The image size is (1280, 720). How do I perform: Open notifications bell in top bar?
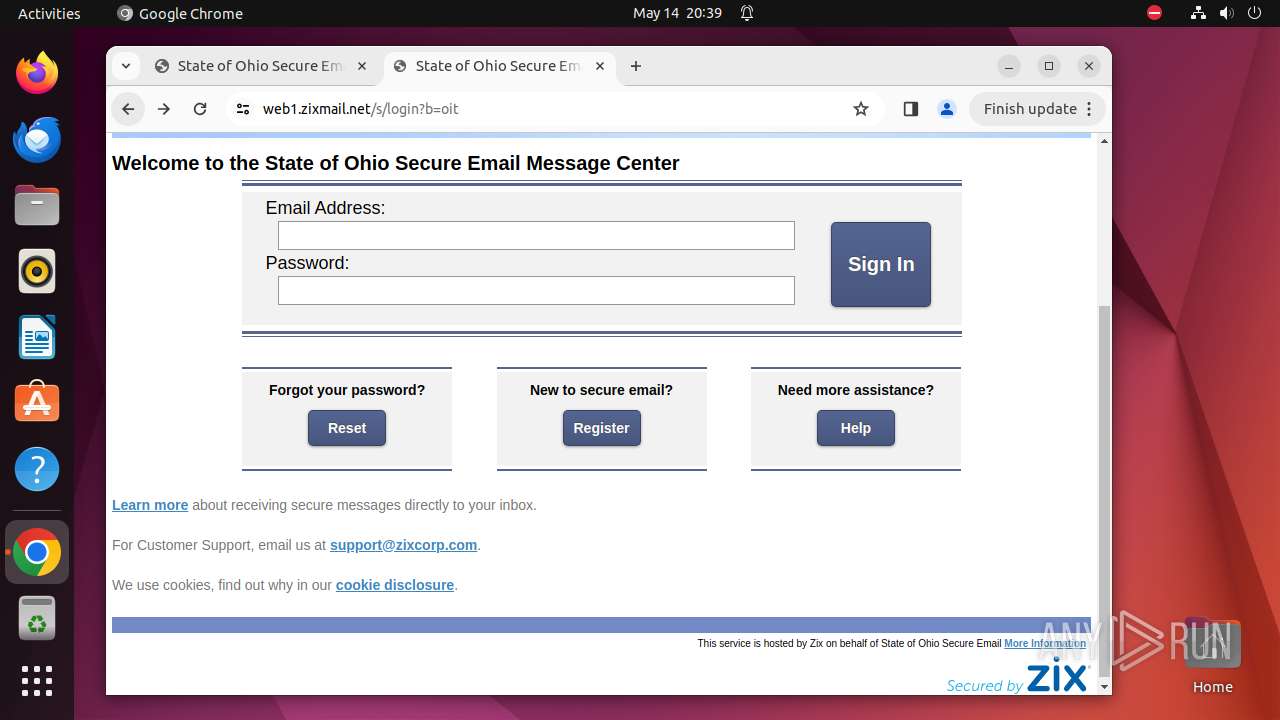[x=746, y=13]
